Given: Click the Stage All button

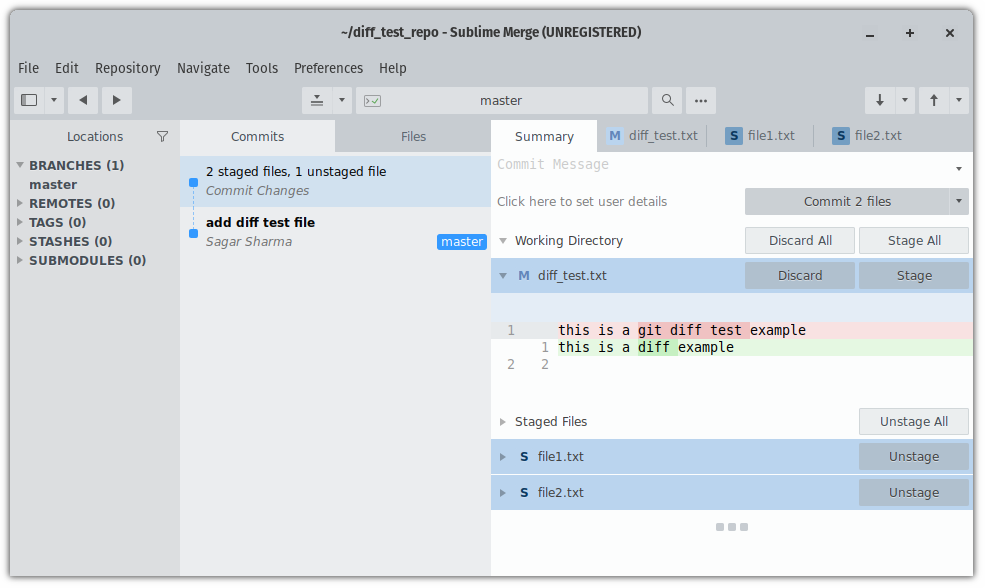Looking at the screenshot, I should point(913,240).
